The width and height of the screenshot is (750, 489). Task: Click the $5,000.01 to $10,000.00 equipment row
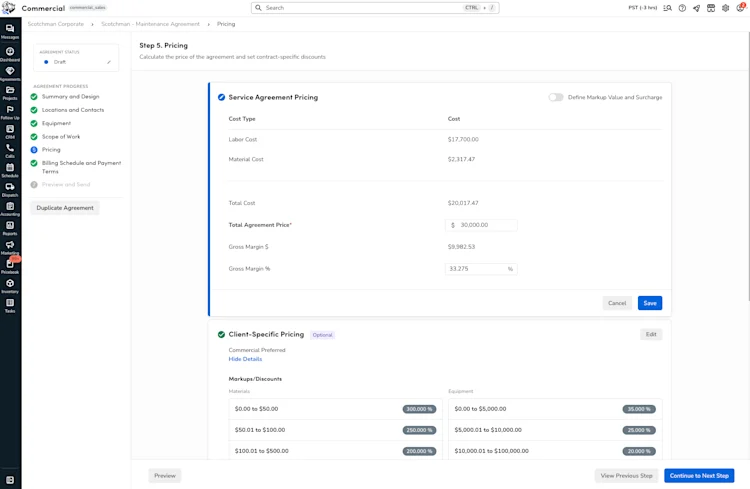coord(555,430)
